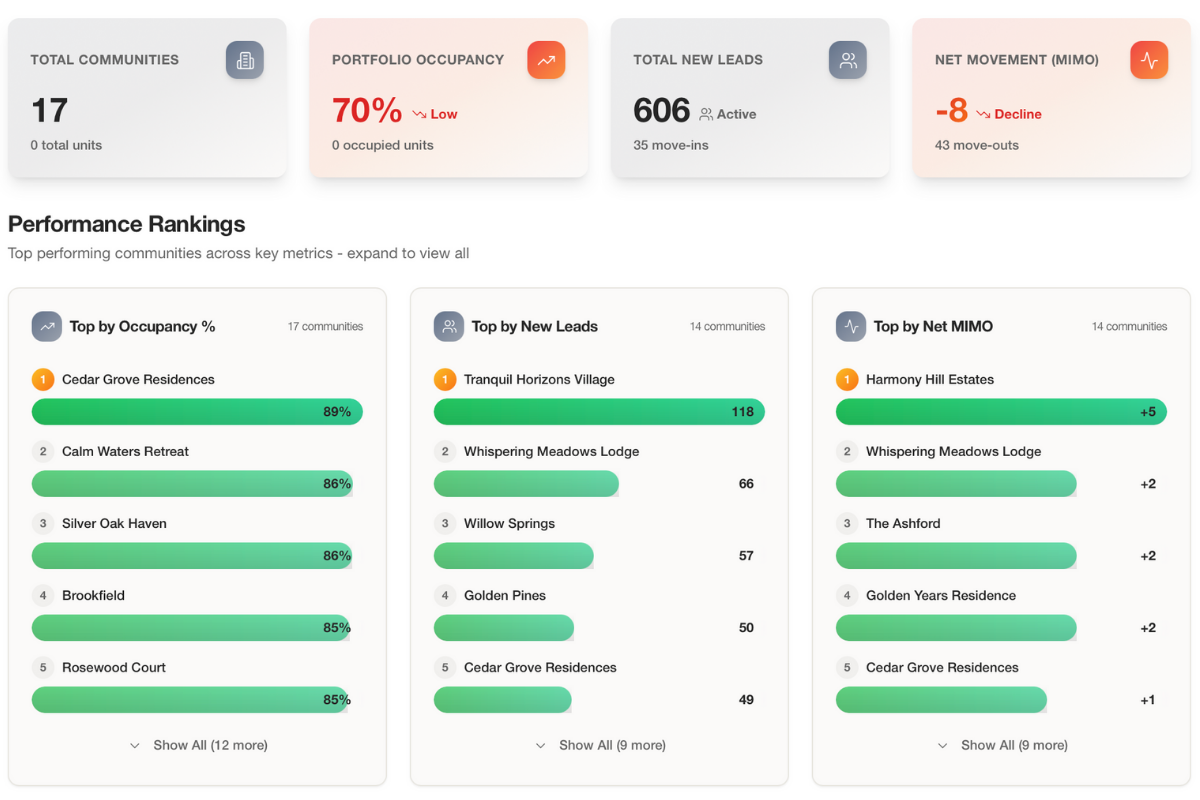The width and height of the screenshot is (1200, 800).
Task: Select the Portfolio Occupancy 70% card
Action: tap(448, 98)
